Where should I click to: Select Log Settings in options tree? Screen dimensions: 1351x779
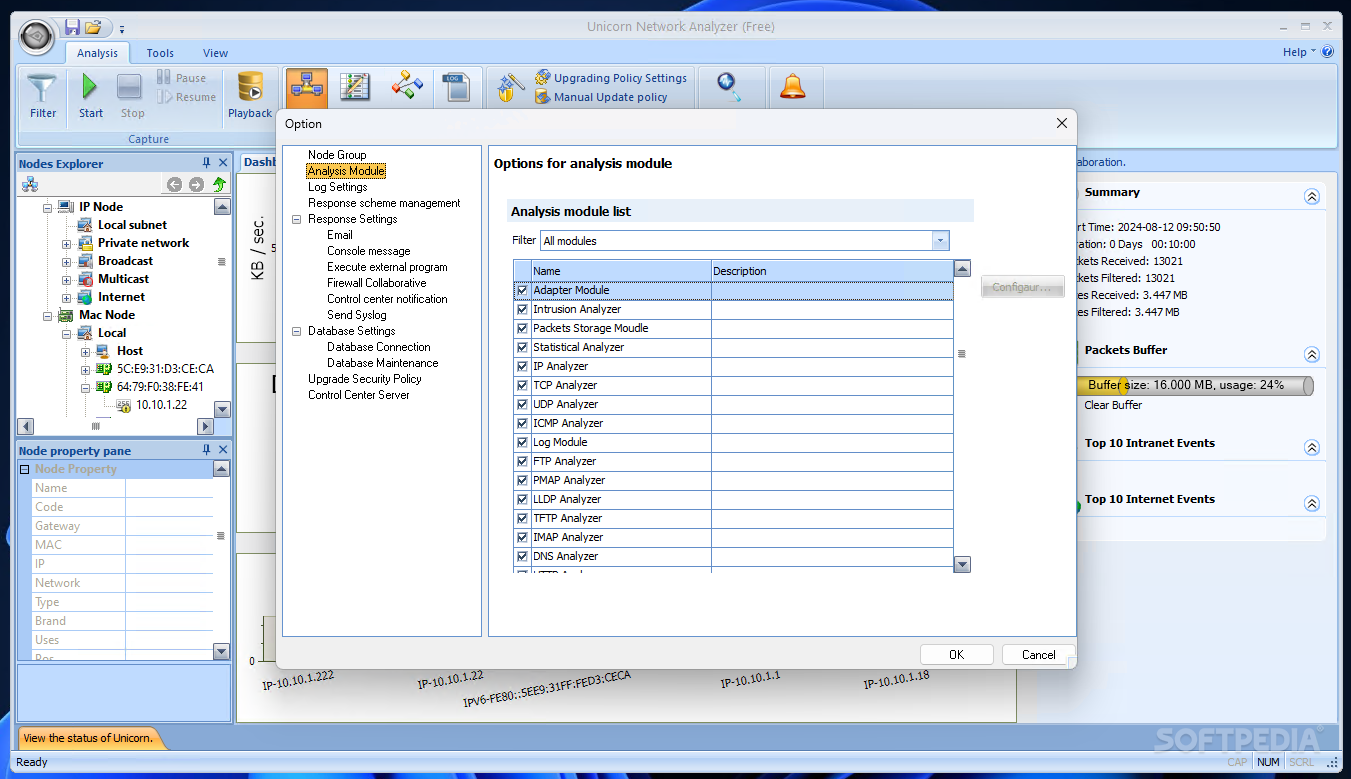[337, 187]
